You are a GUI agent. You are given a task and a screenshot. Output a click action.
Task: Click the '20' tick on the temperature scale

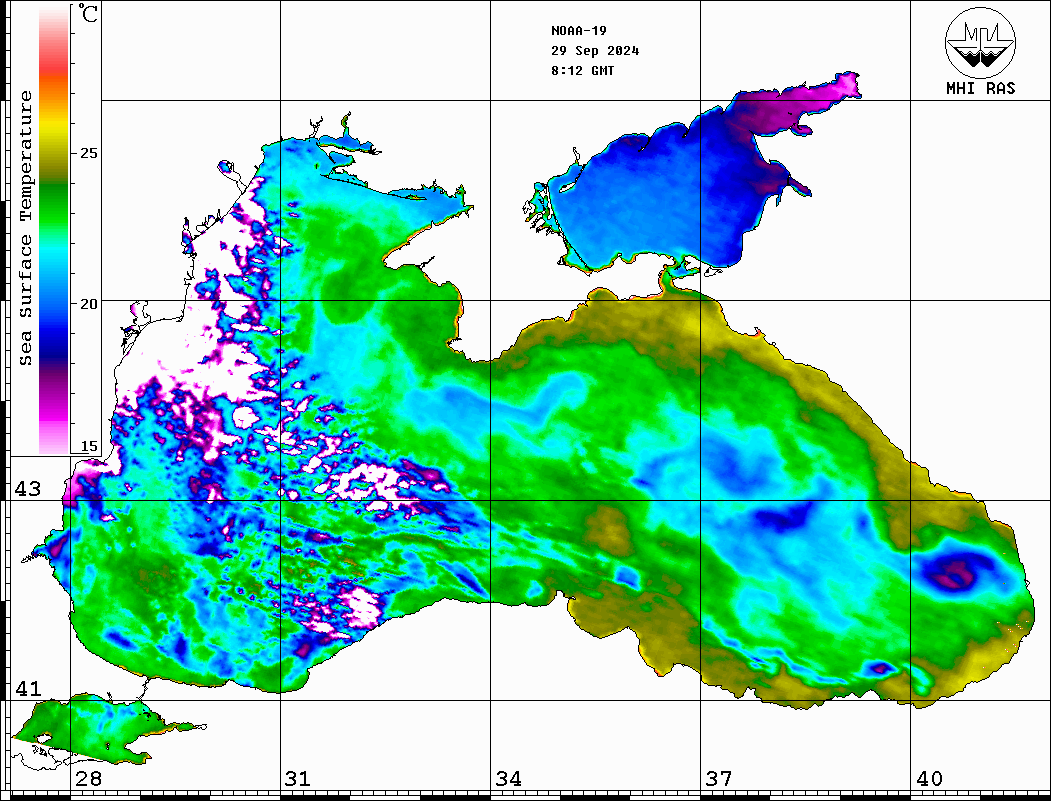point(88,304)
